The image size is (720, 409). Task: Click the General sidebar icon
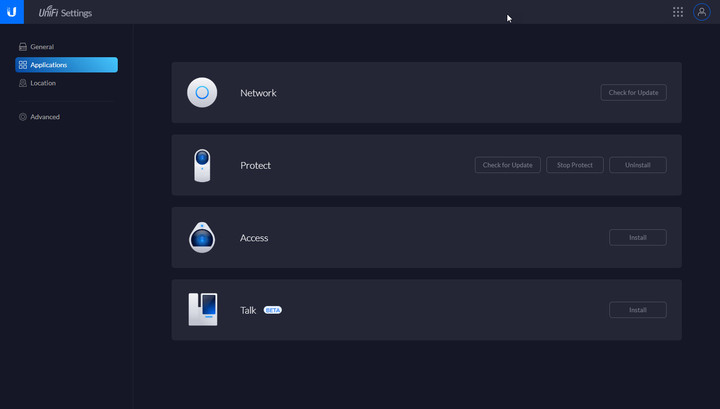coord(22,47)
